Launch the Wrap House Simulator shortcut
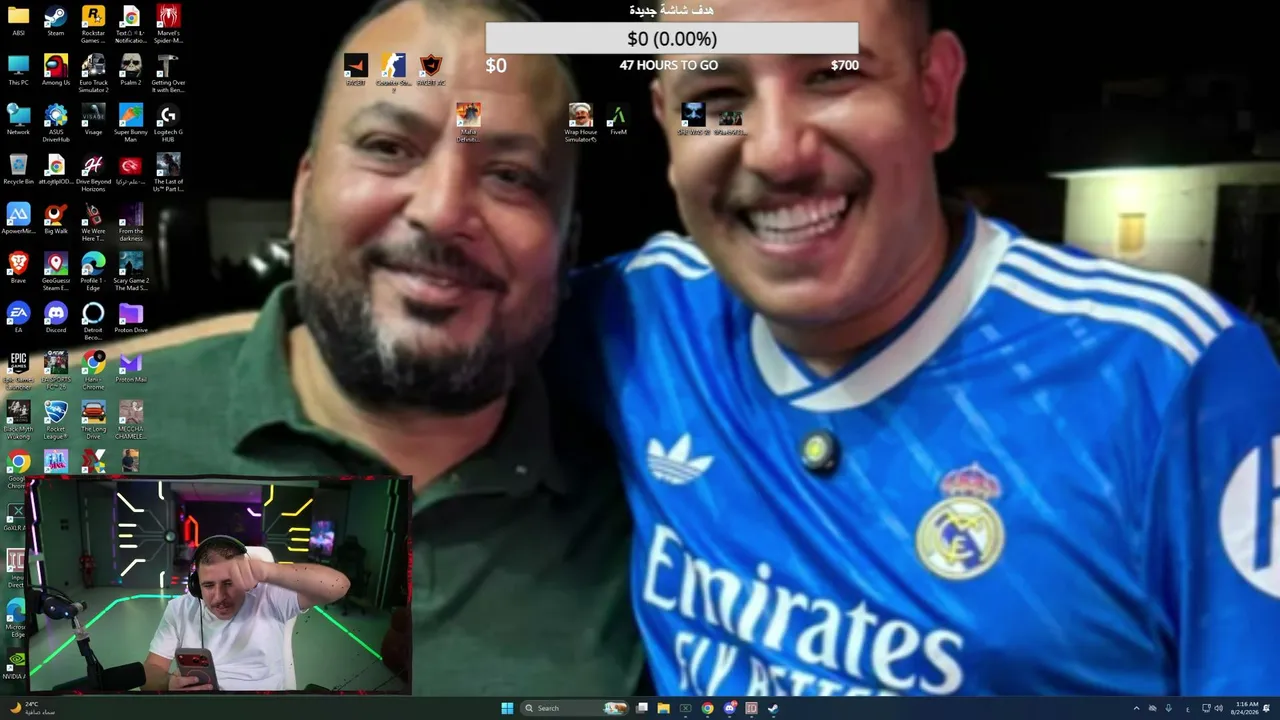The image size is (1280, 720). [x=580, y=123]
